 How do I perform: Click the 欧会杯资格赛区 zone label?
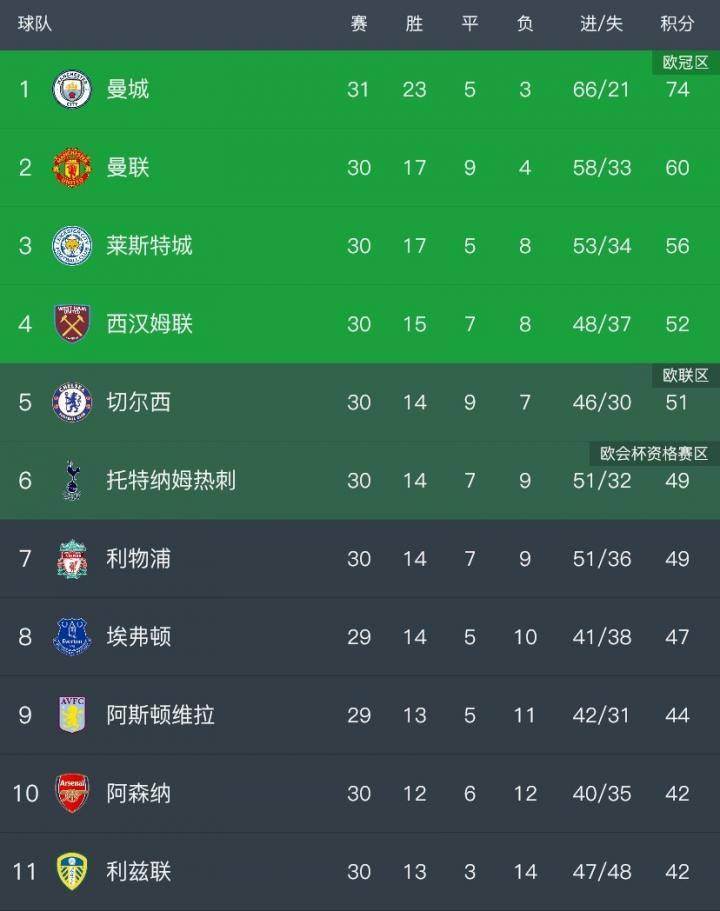pos(654,454)
